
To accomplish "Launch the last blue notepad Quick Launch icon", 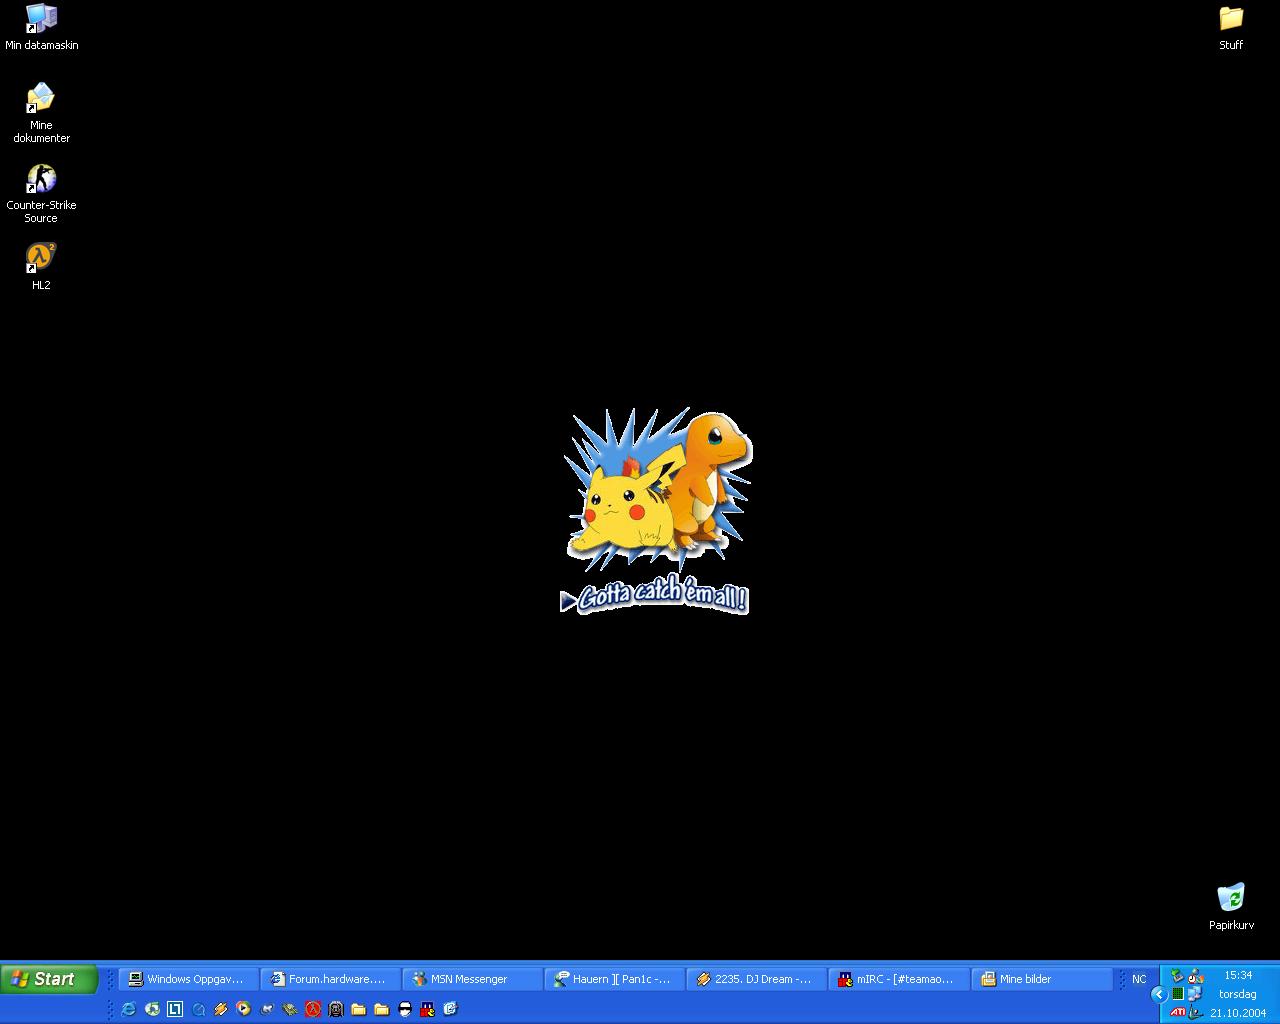I will point(450,1009).
